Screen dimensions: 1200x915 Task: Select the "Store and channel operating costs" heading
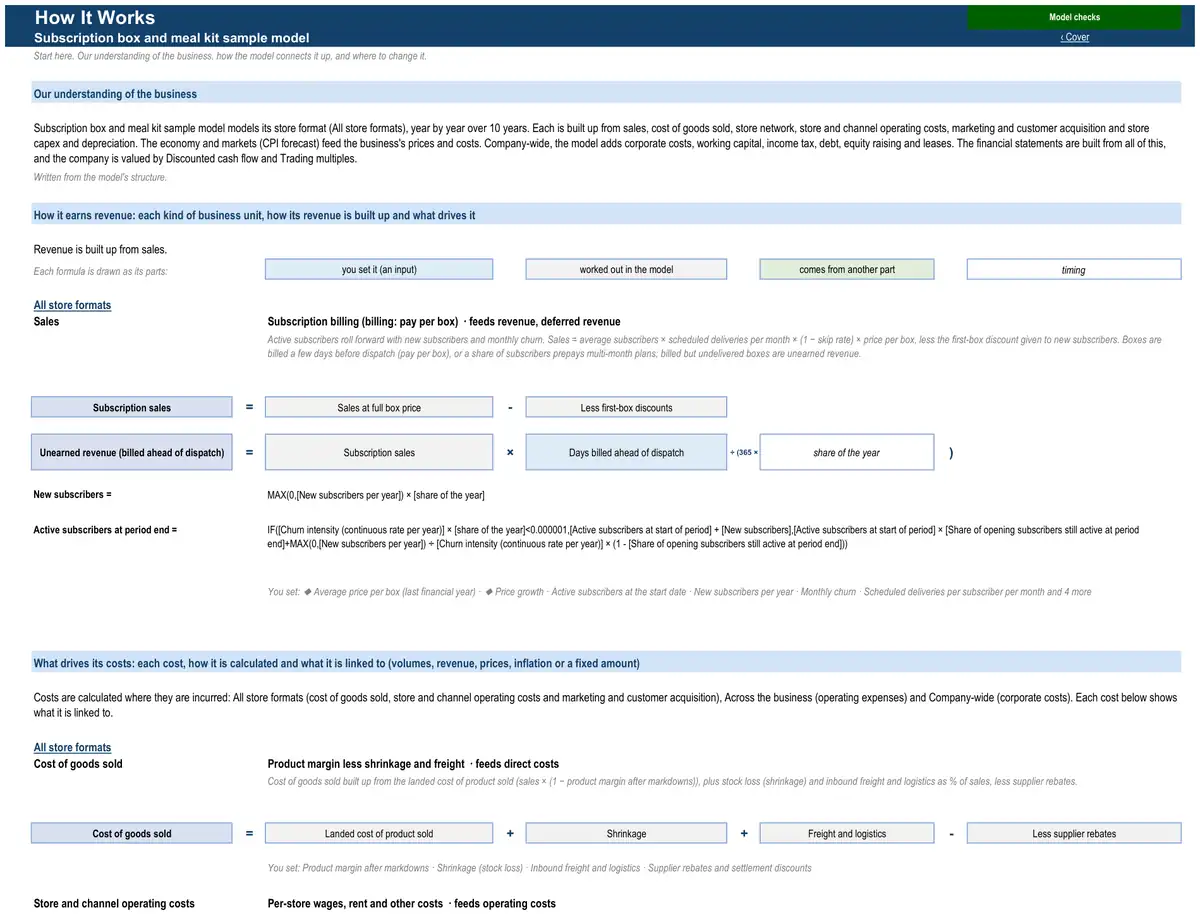[x=114, y=903]
